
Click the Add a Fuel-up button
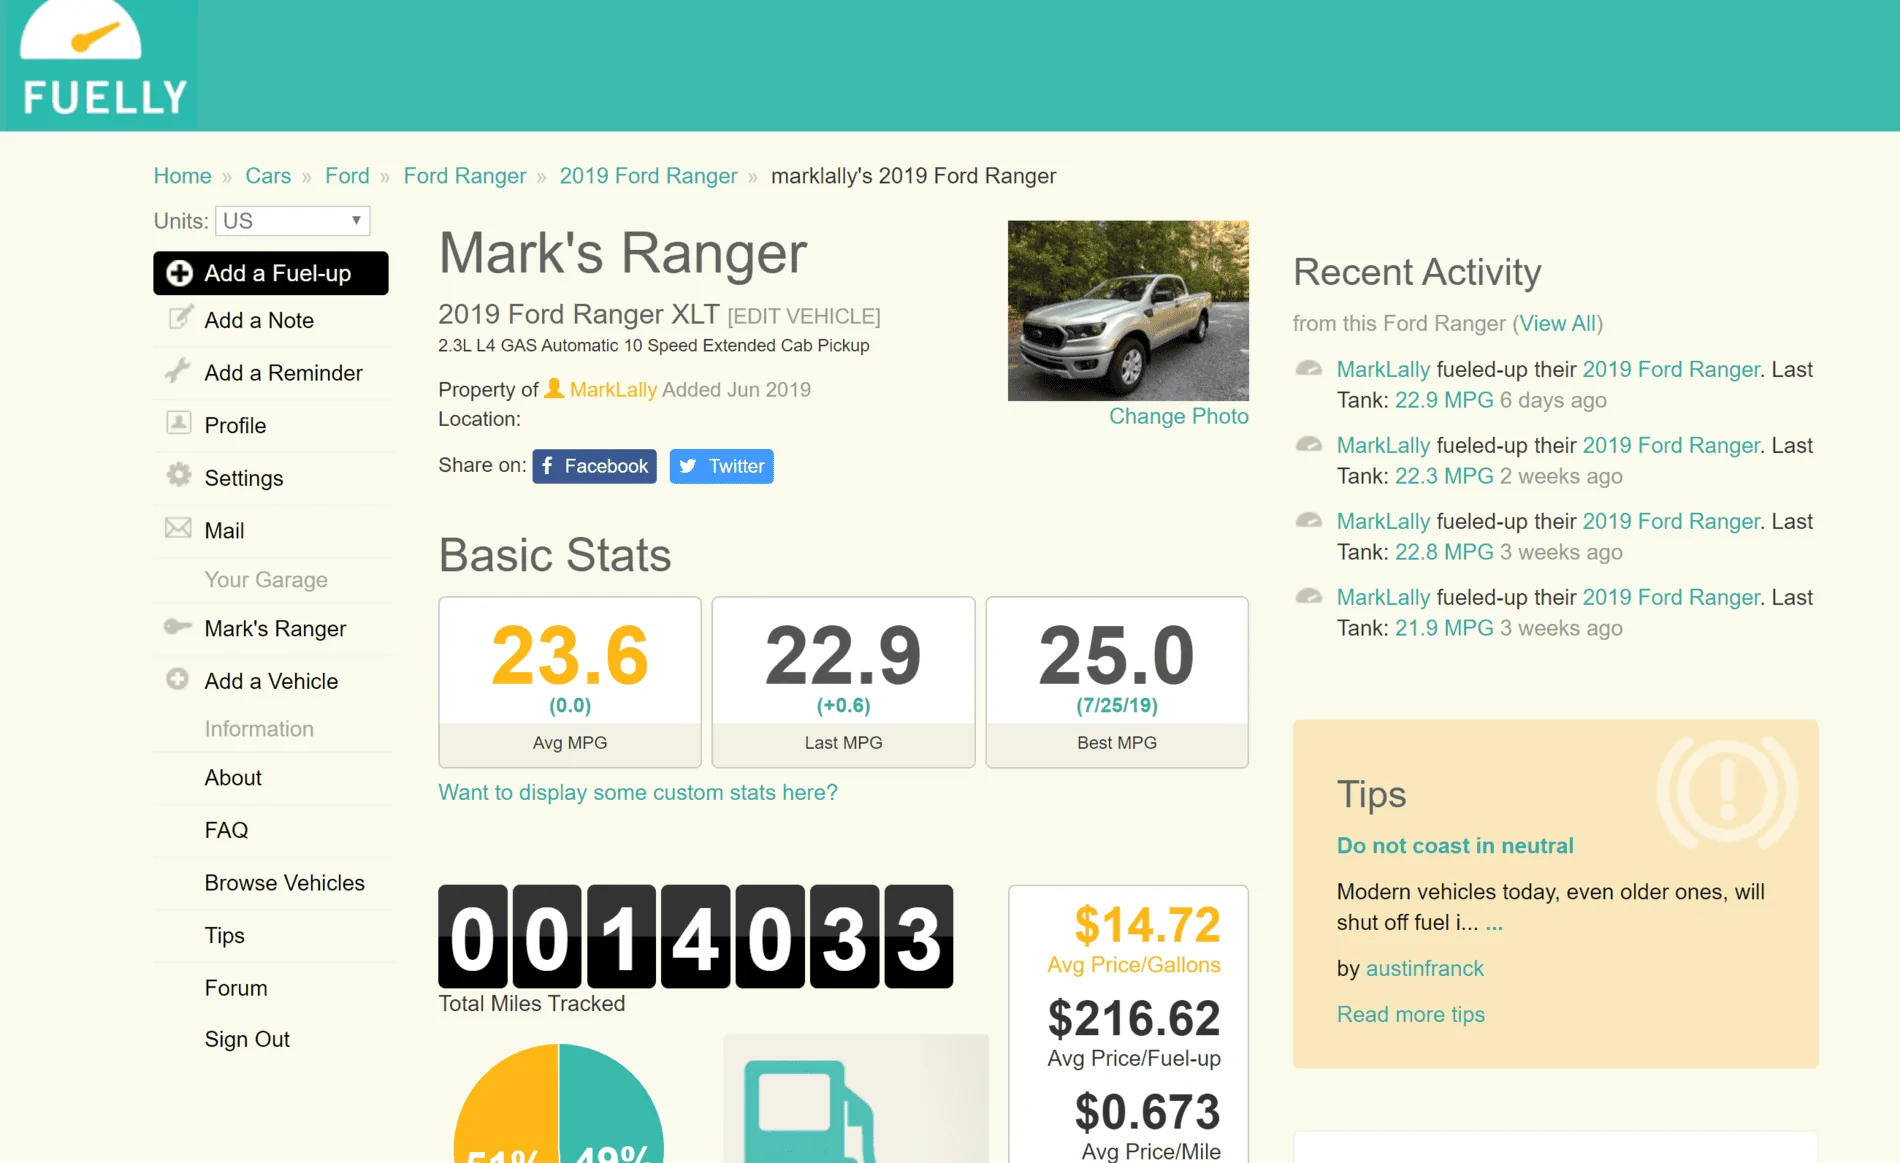270,273
